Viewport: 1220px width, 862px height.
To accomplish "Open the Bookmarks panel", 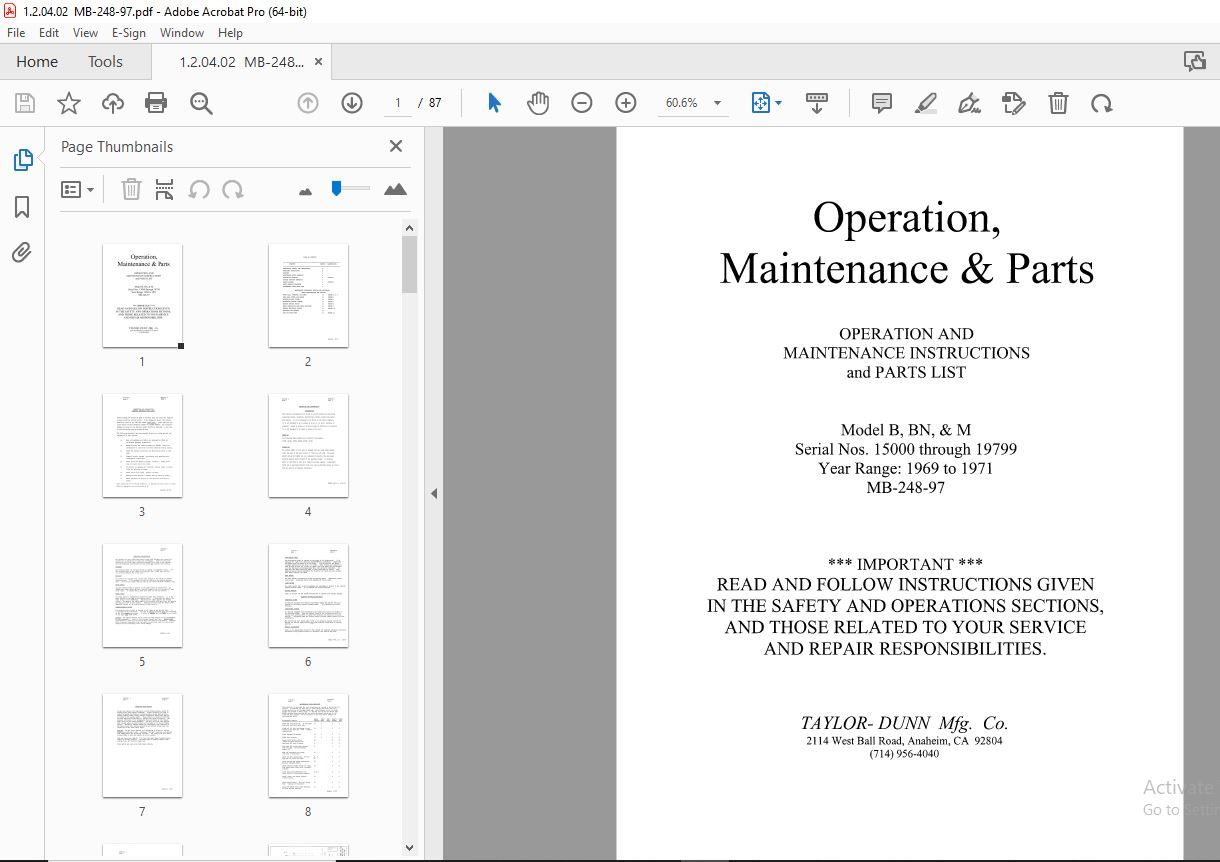I will tap(23, 207).
